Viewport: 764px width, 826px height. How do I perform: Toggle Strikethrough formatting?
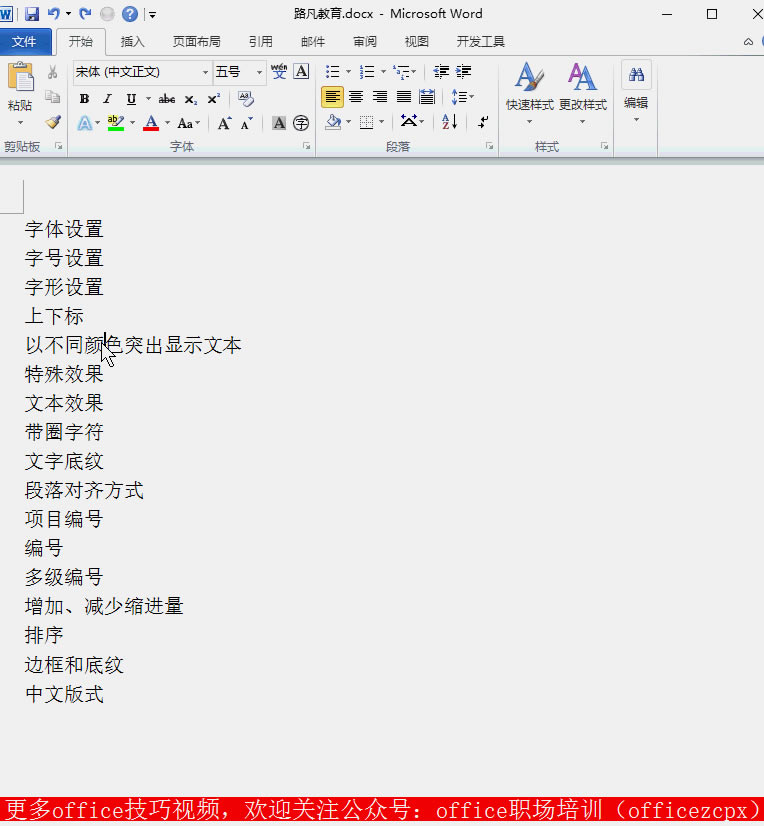[x=166, y=99]
